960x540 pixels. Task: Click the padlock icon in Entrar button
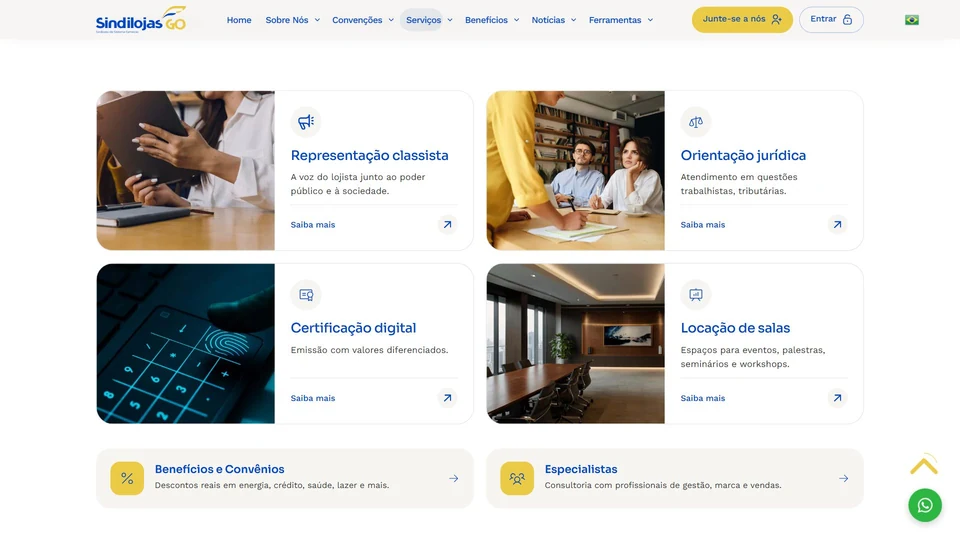(847, 20)
